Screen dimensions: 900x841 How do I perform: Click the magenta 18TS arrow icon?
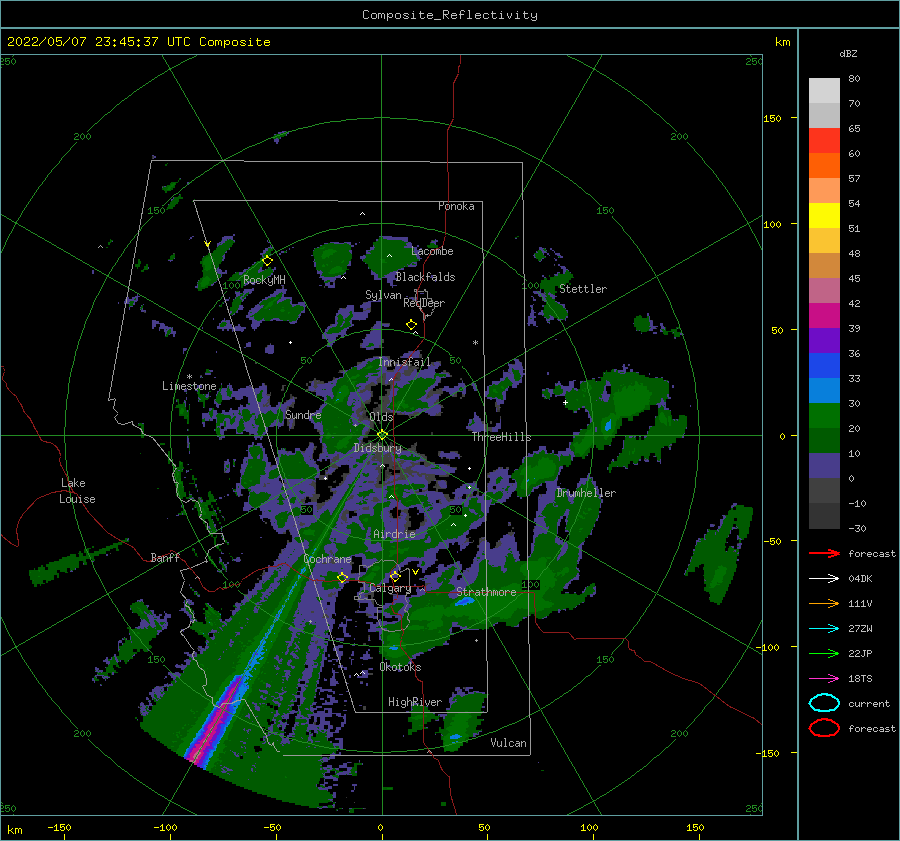824,679
